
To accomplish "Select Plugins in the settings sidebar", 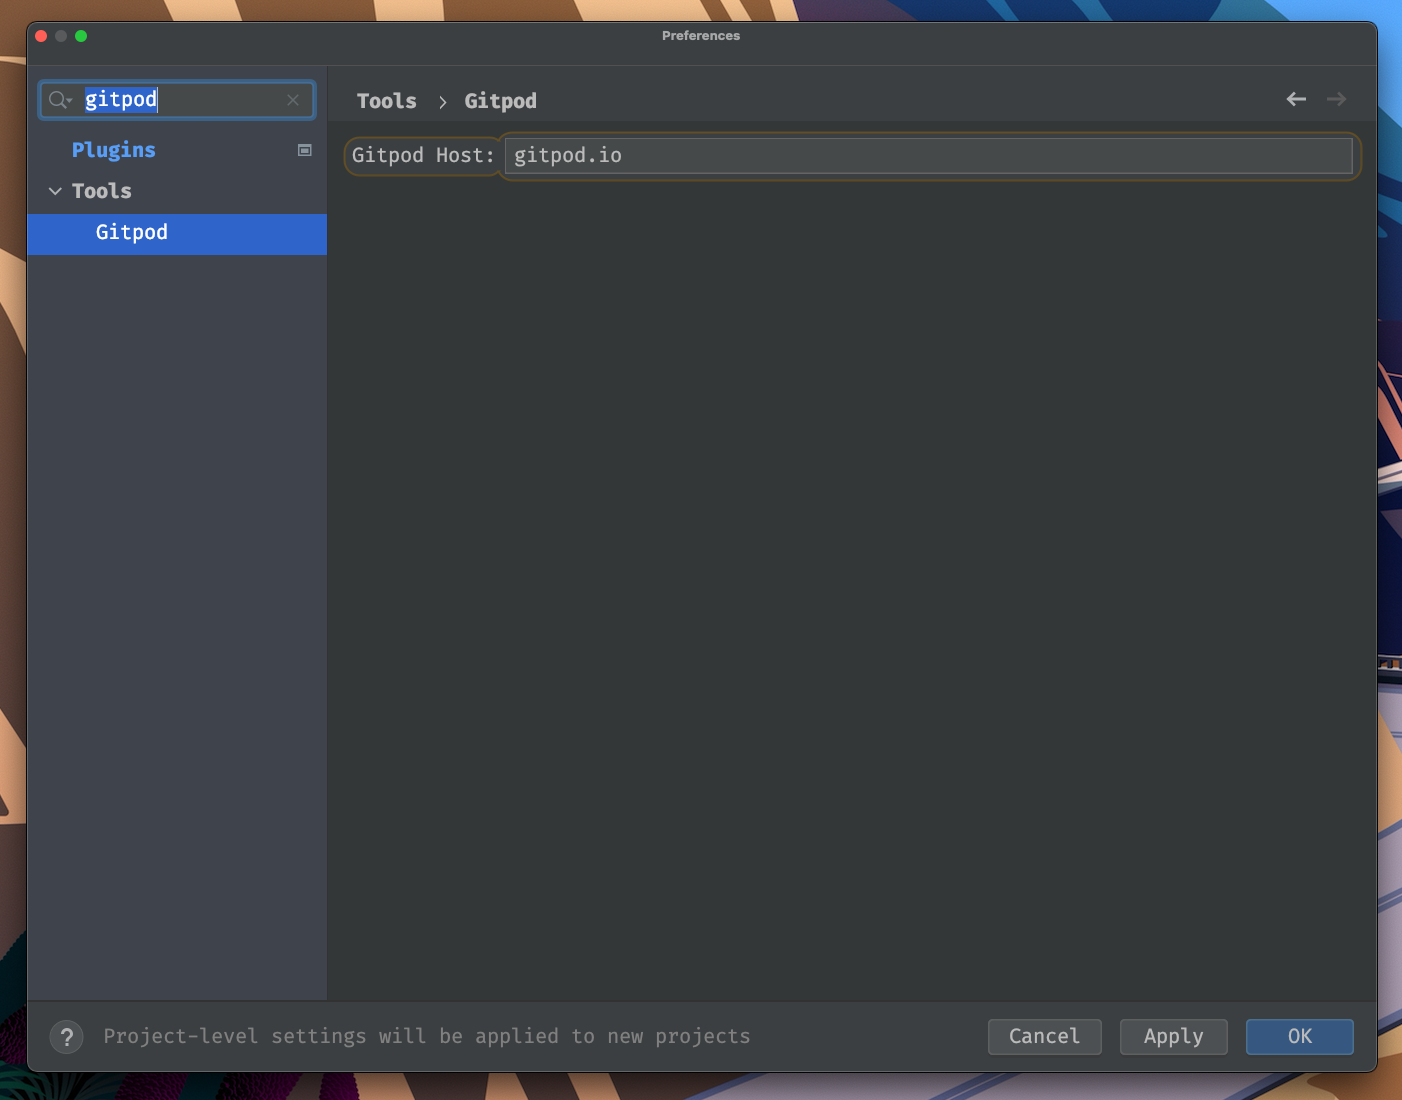I will pos(113,150).
